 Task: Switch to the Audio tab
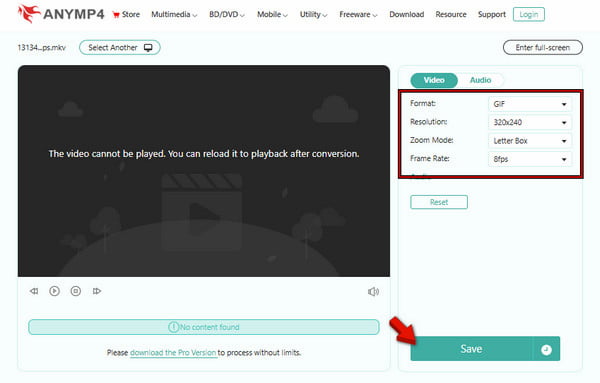click(x=480, y=80)
